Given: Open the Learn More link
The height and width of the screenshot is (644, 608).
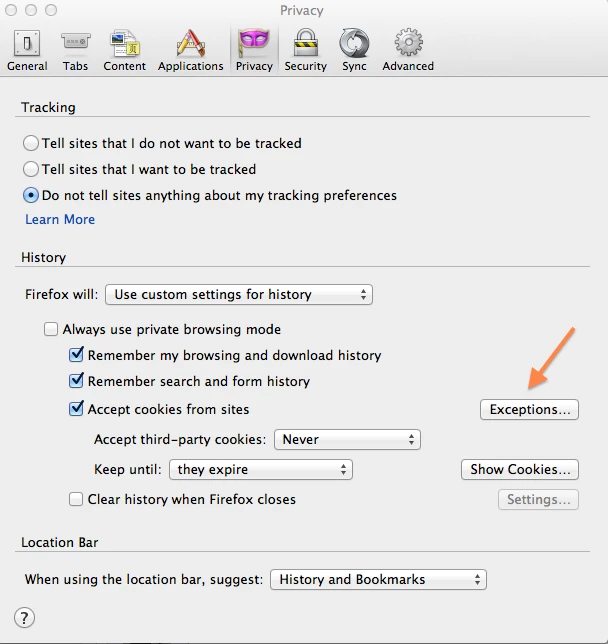Looking at the screenshot, I should pos(60,219).
